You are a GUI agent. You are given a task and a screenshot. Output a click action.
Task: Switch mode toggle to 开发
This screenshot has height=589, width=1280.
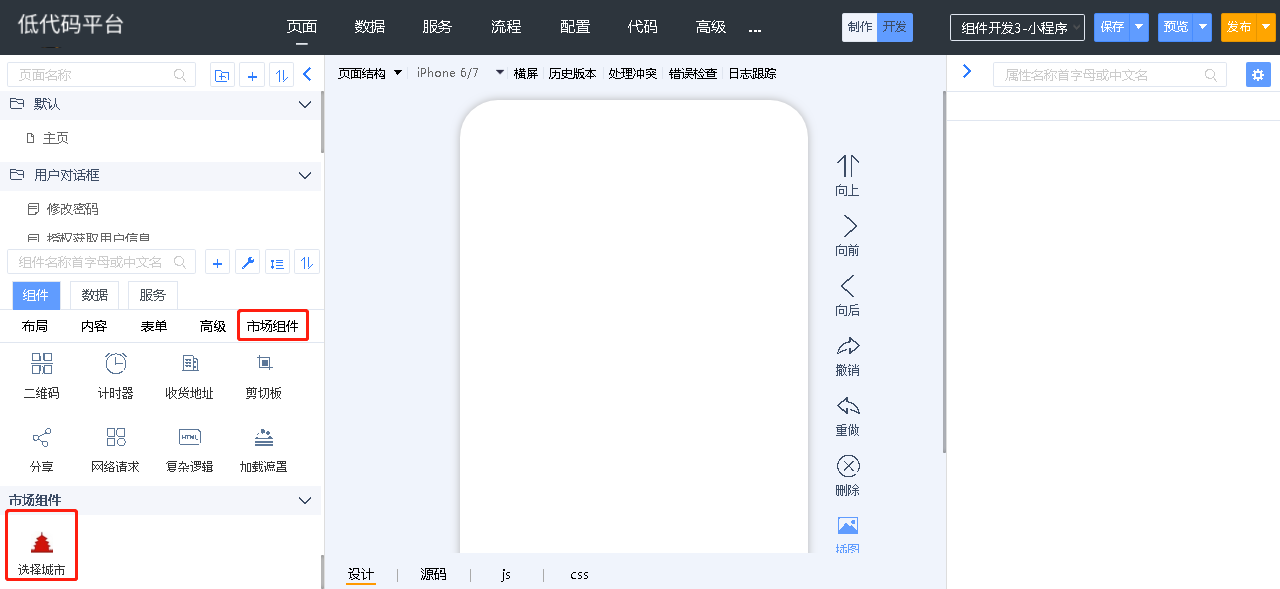coord(894,27)
